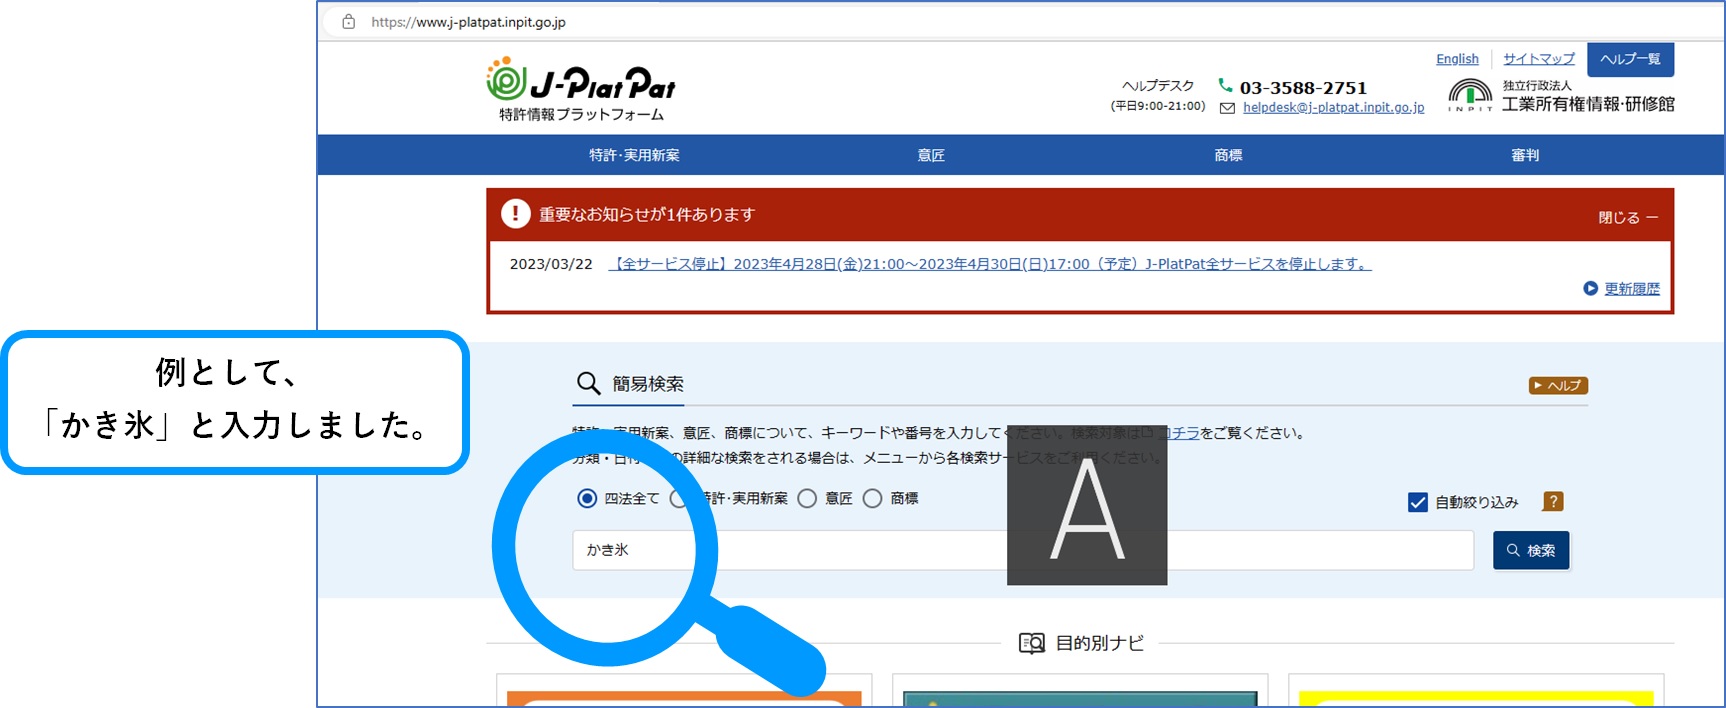Open the ヘルプ一覧 button

tap(1630, 59)
